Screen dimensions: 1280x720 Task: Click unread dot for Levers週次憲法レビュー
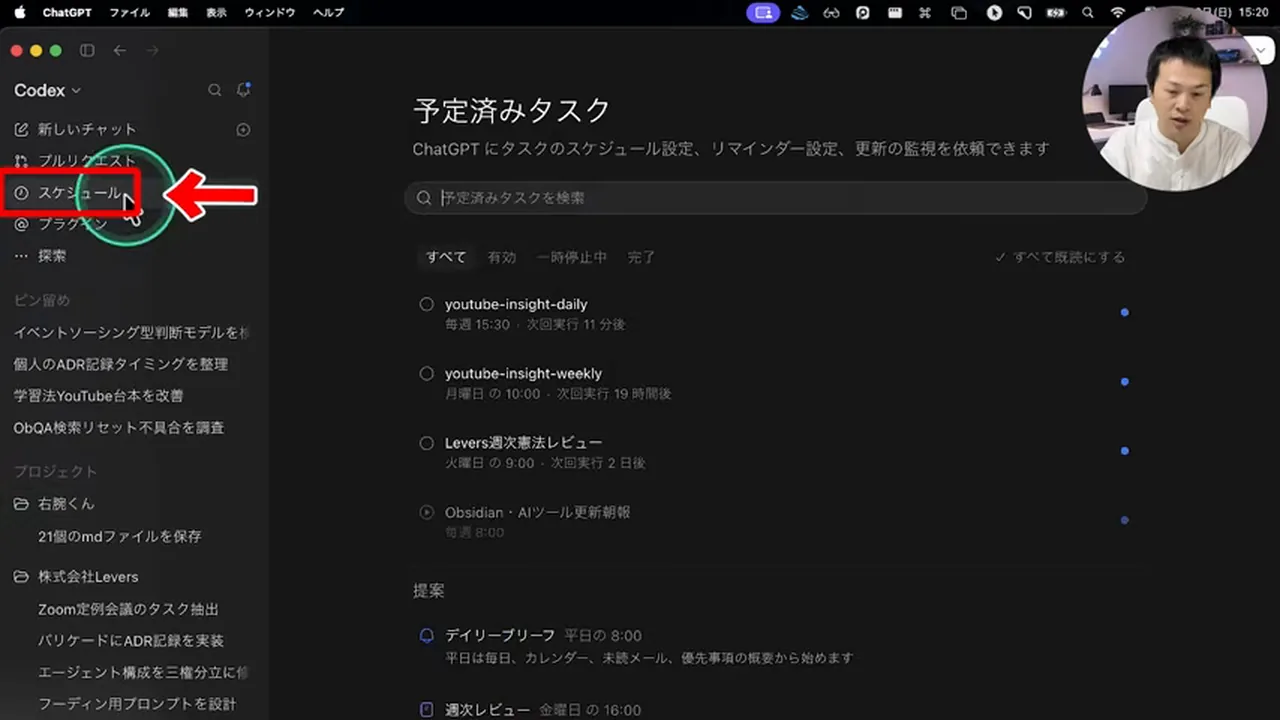click(1125, 451)
